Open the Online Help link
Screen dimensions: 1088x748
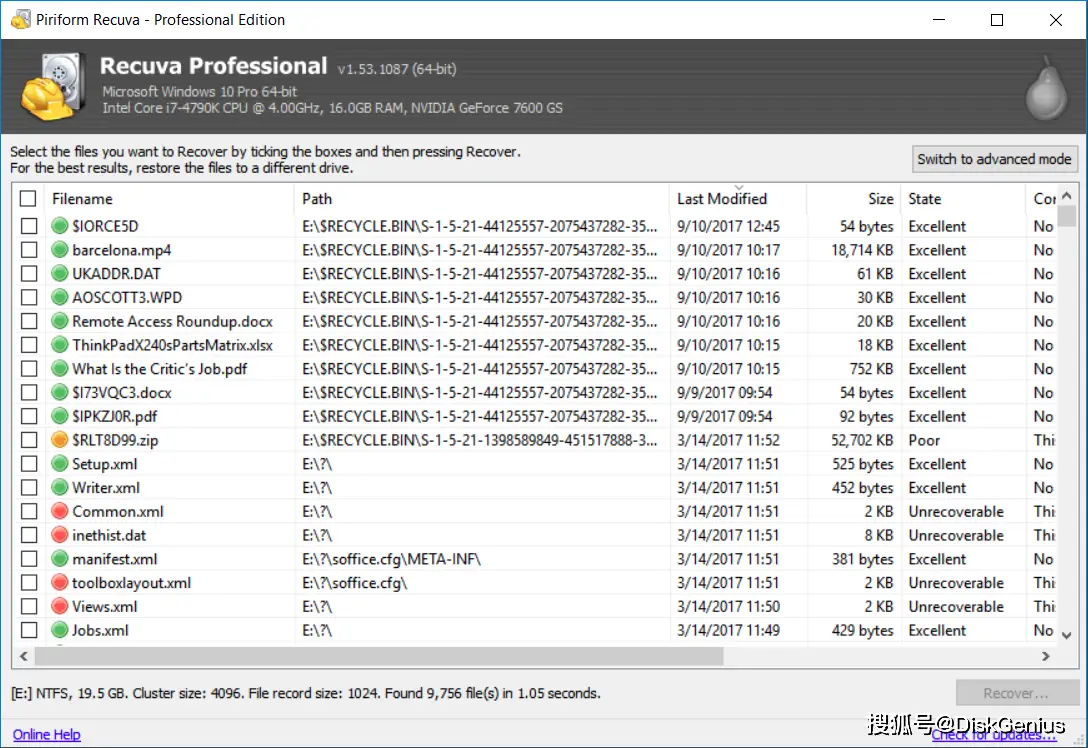click(46, 734)
